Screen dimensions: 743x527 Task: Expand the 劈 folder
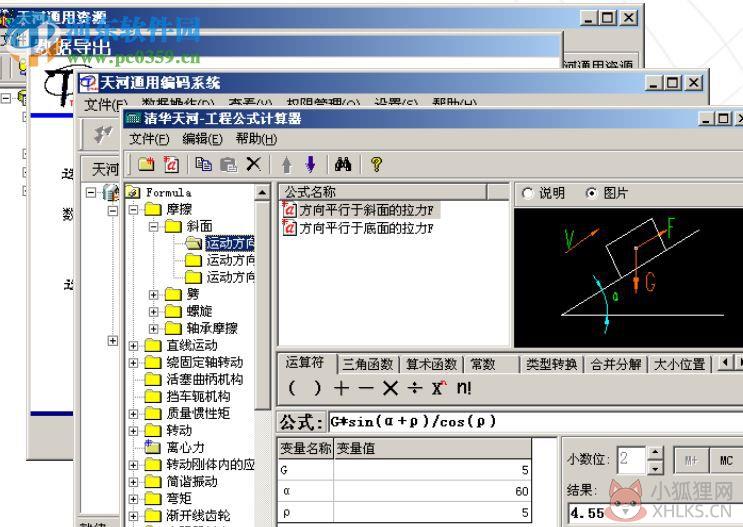[x=153, y=294]
